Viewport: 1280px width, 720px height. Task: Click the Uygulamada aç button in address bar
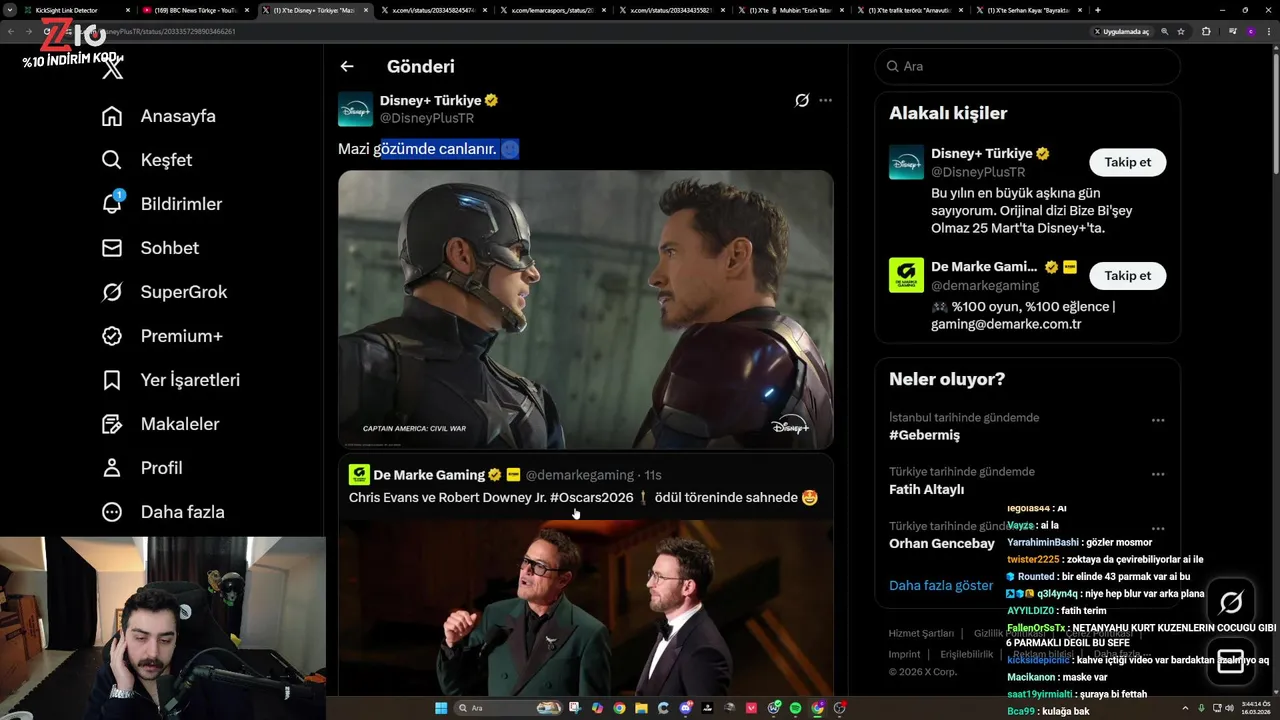(1122, 31)
